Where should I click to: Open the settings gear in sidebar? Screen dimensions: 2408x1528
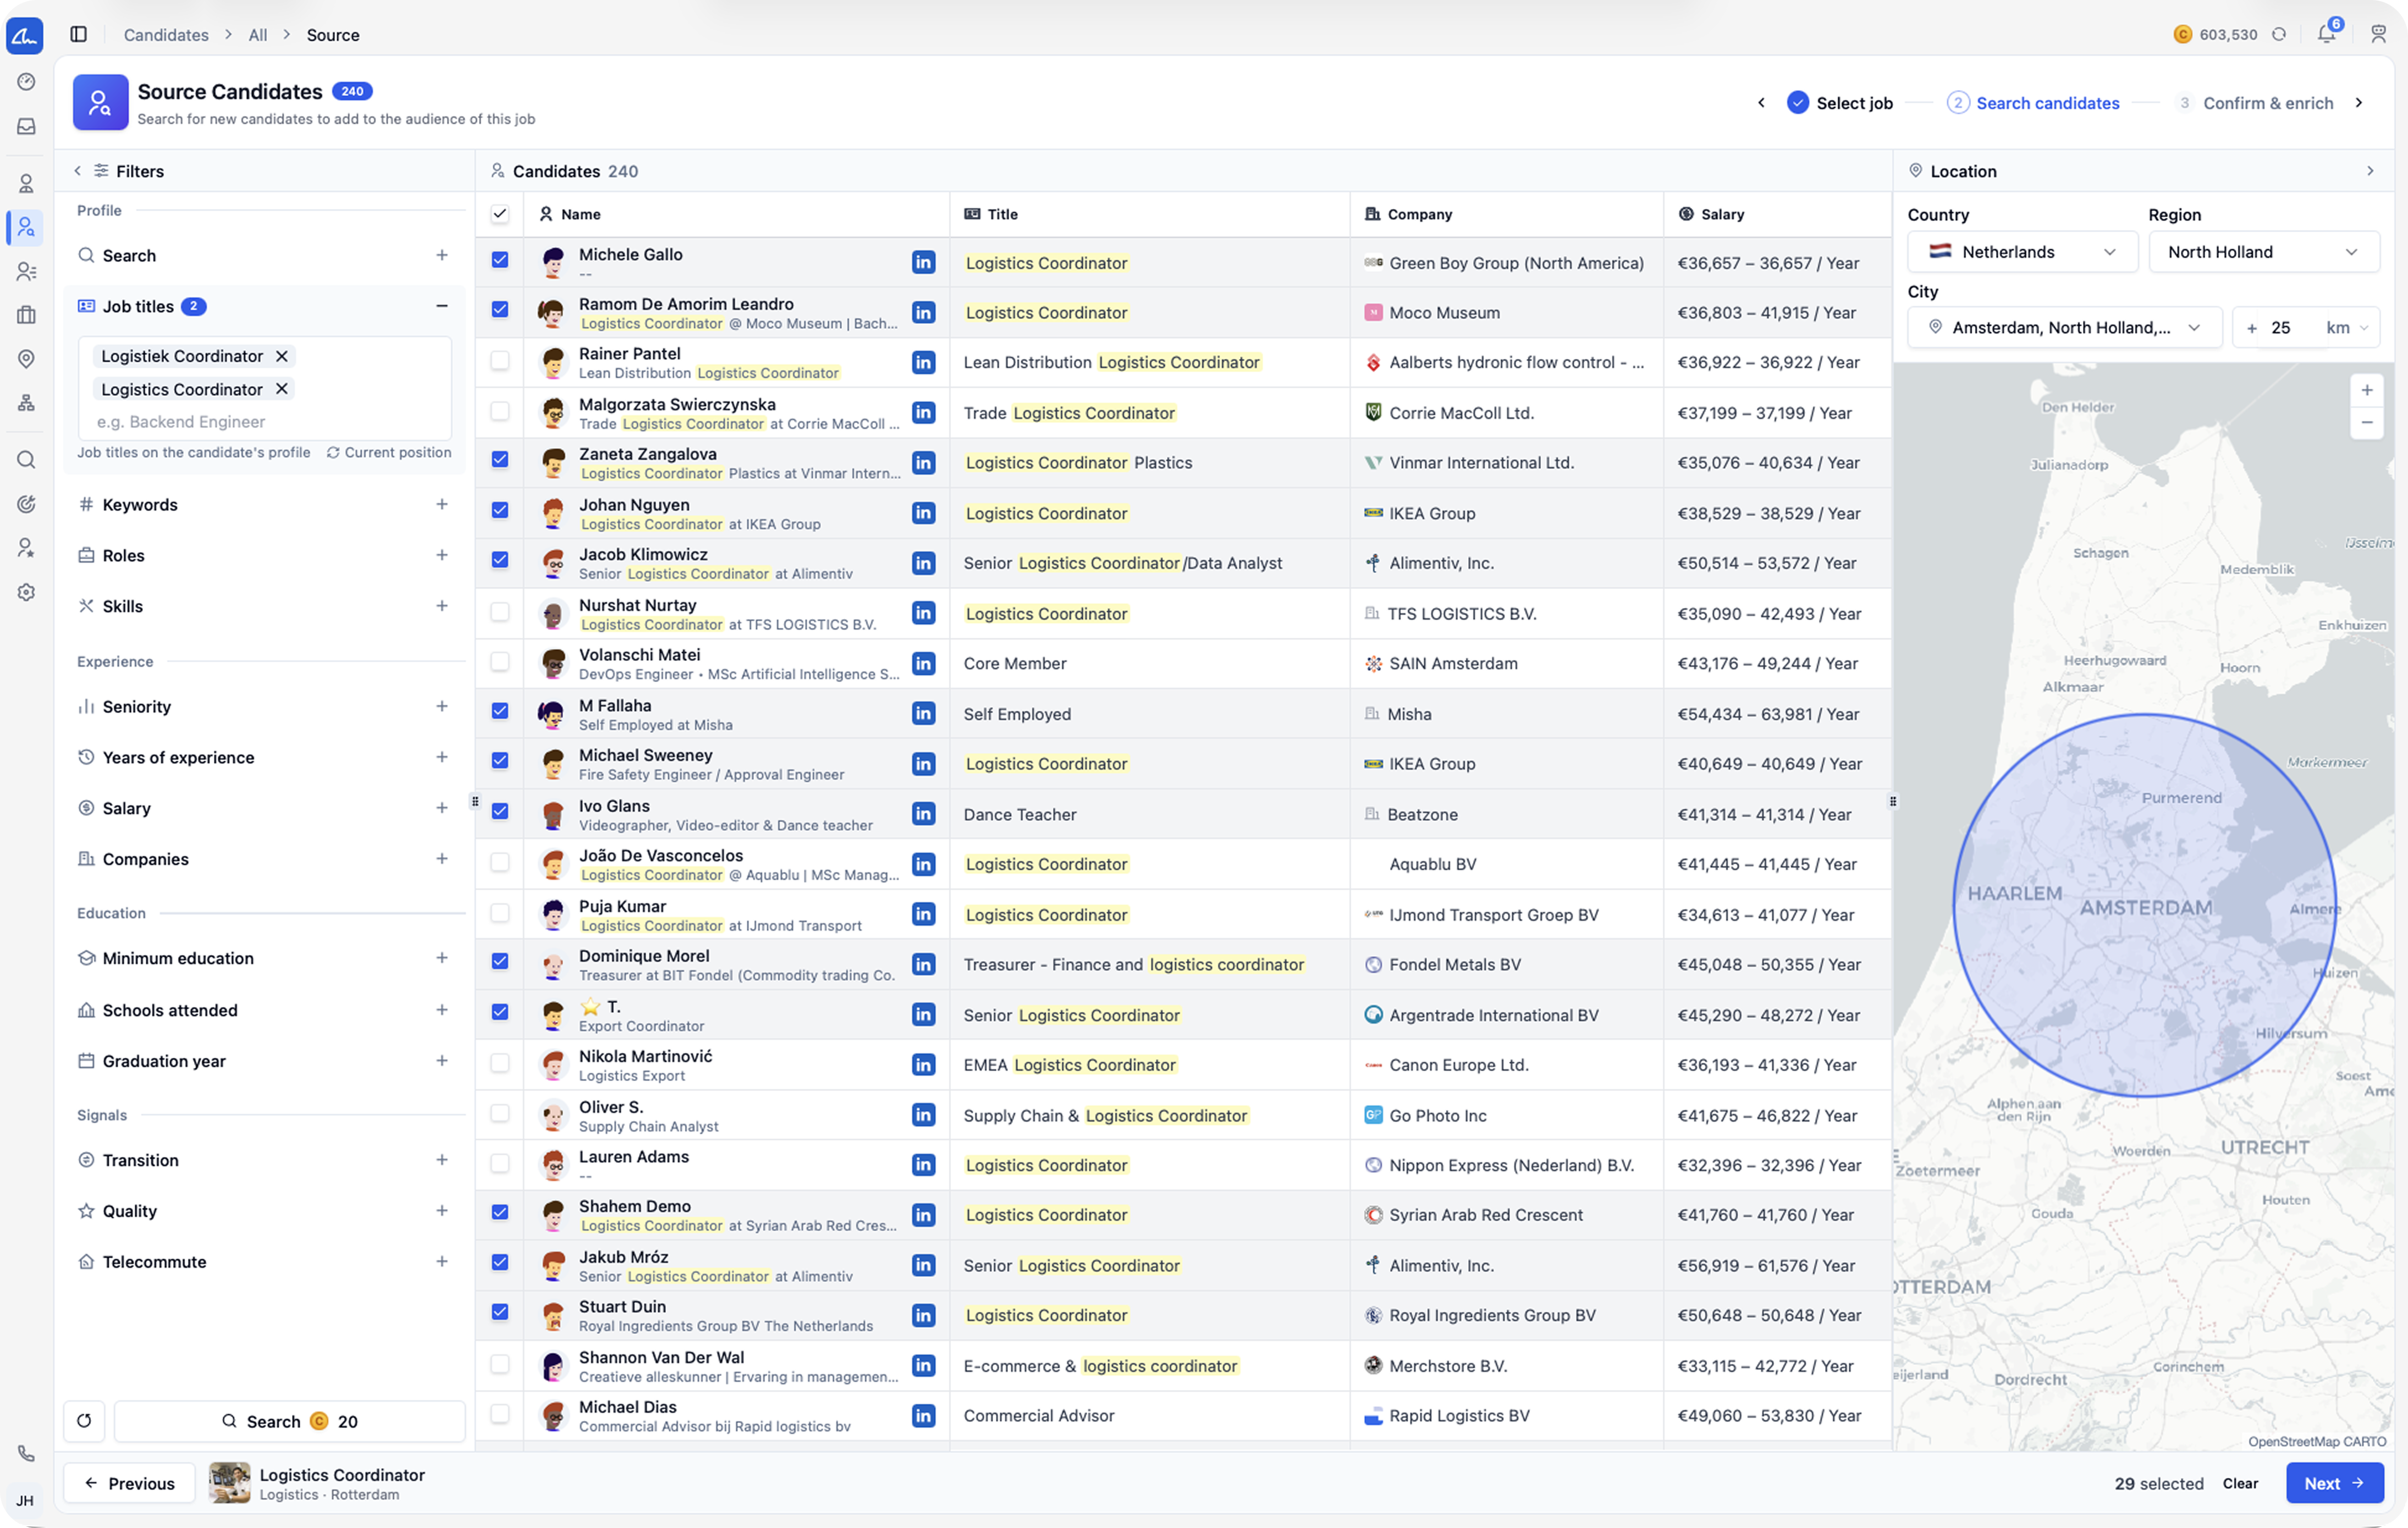(26, 593)
